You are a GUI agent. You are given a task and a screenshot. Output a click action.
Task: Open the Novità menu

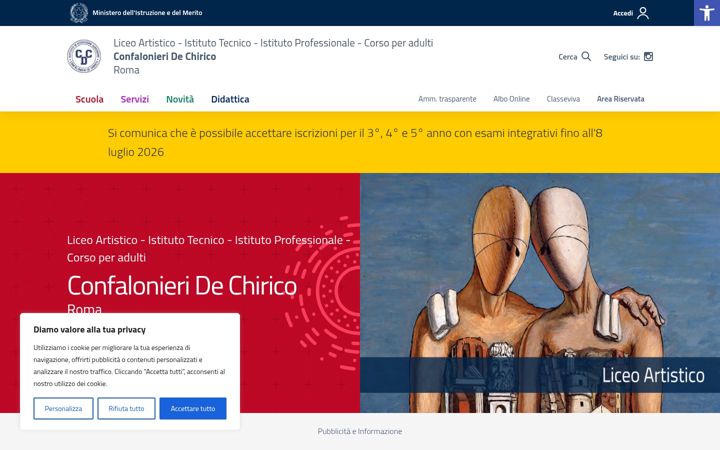coord(180,99)
